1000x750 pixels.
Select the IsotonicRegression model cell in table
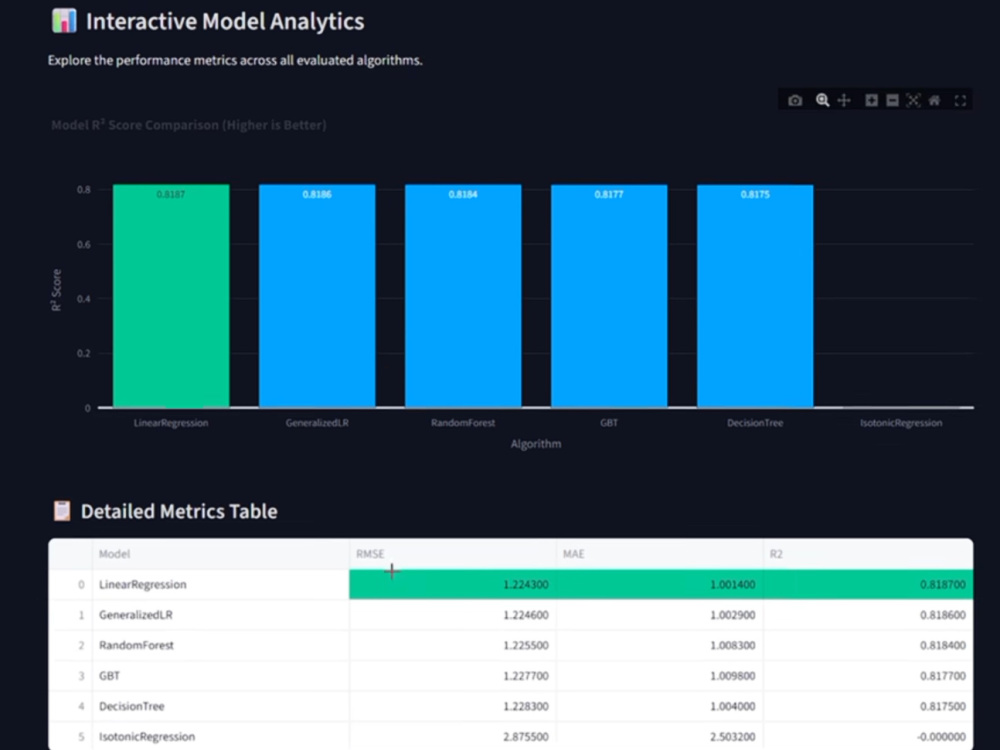(221, 737)
